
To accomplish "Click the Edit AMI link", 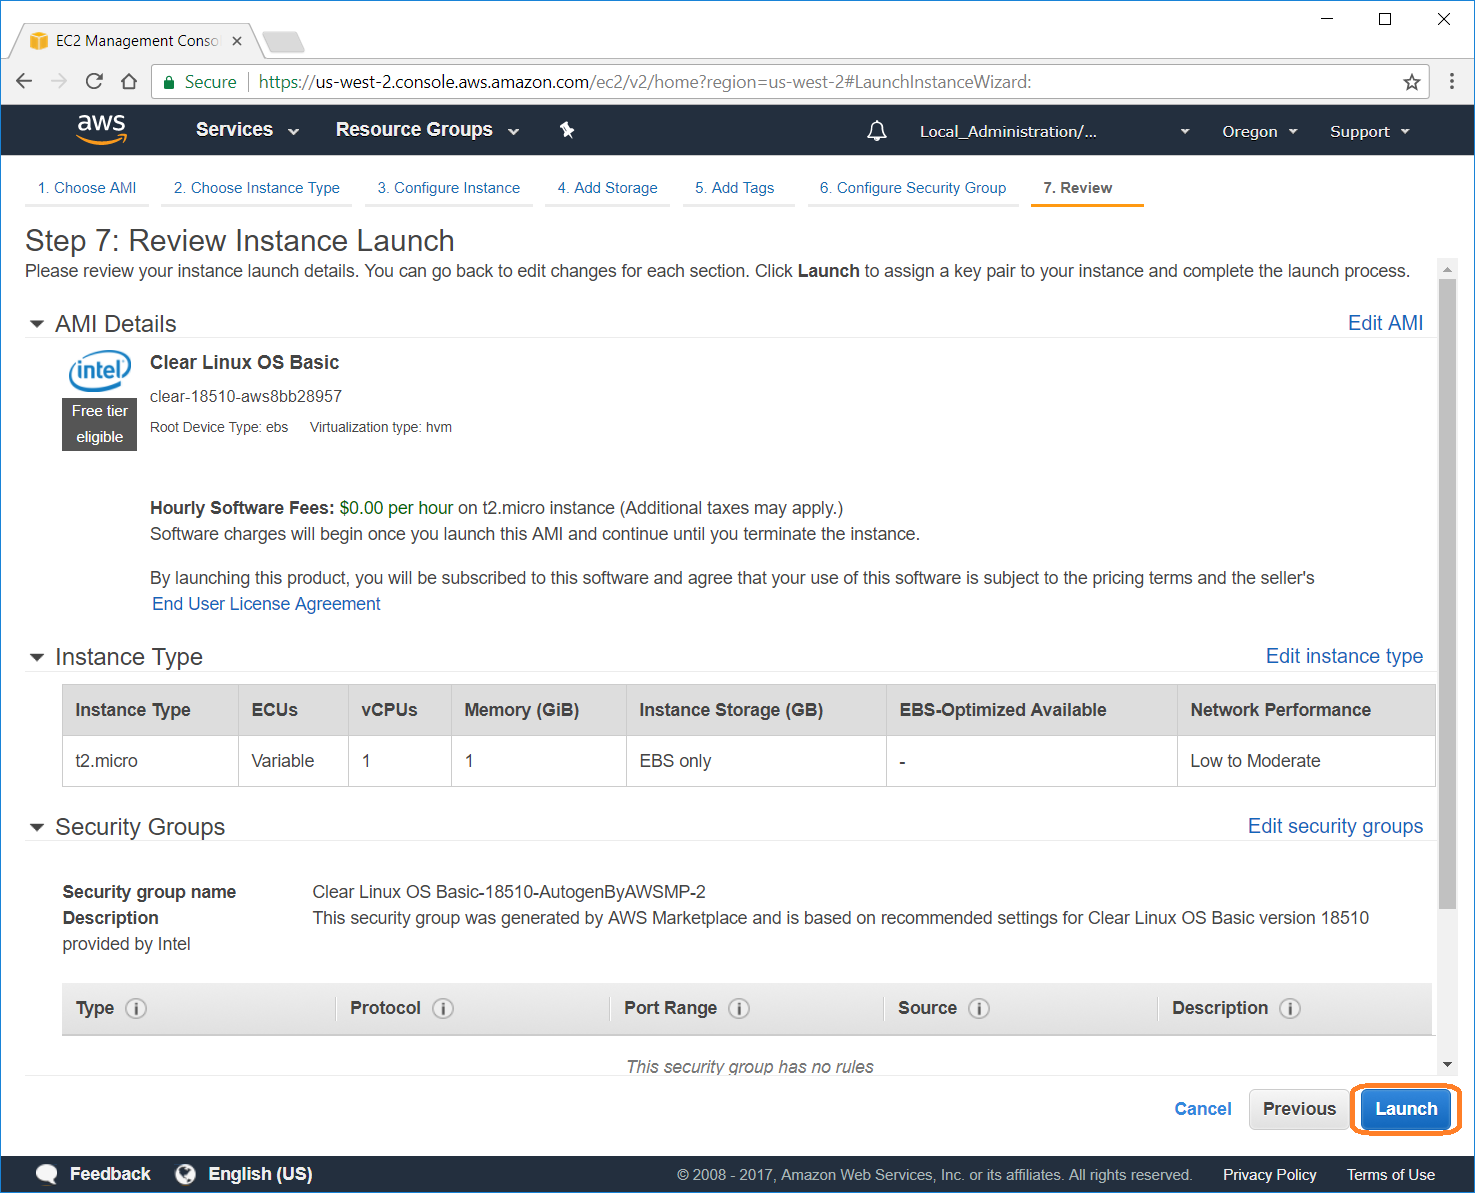I will pos(1385,323).
